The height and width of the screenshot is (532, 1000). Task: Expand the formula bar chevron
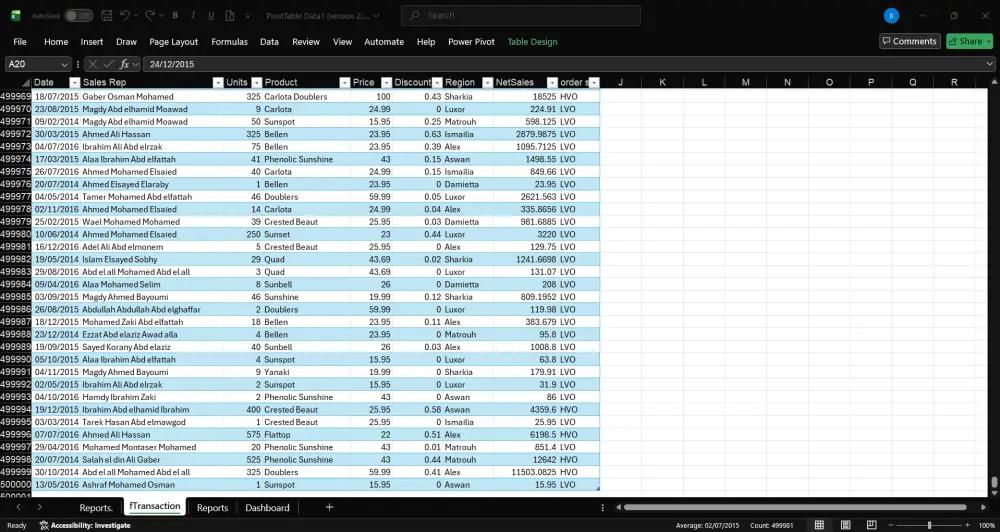(989, 64)
